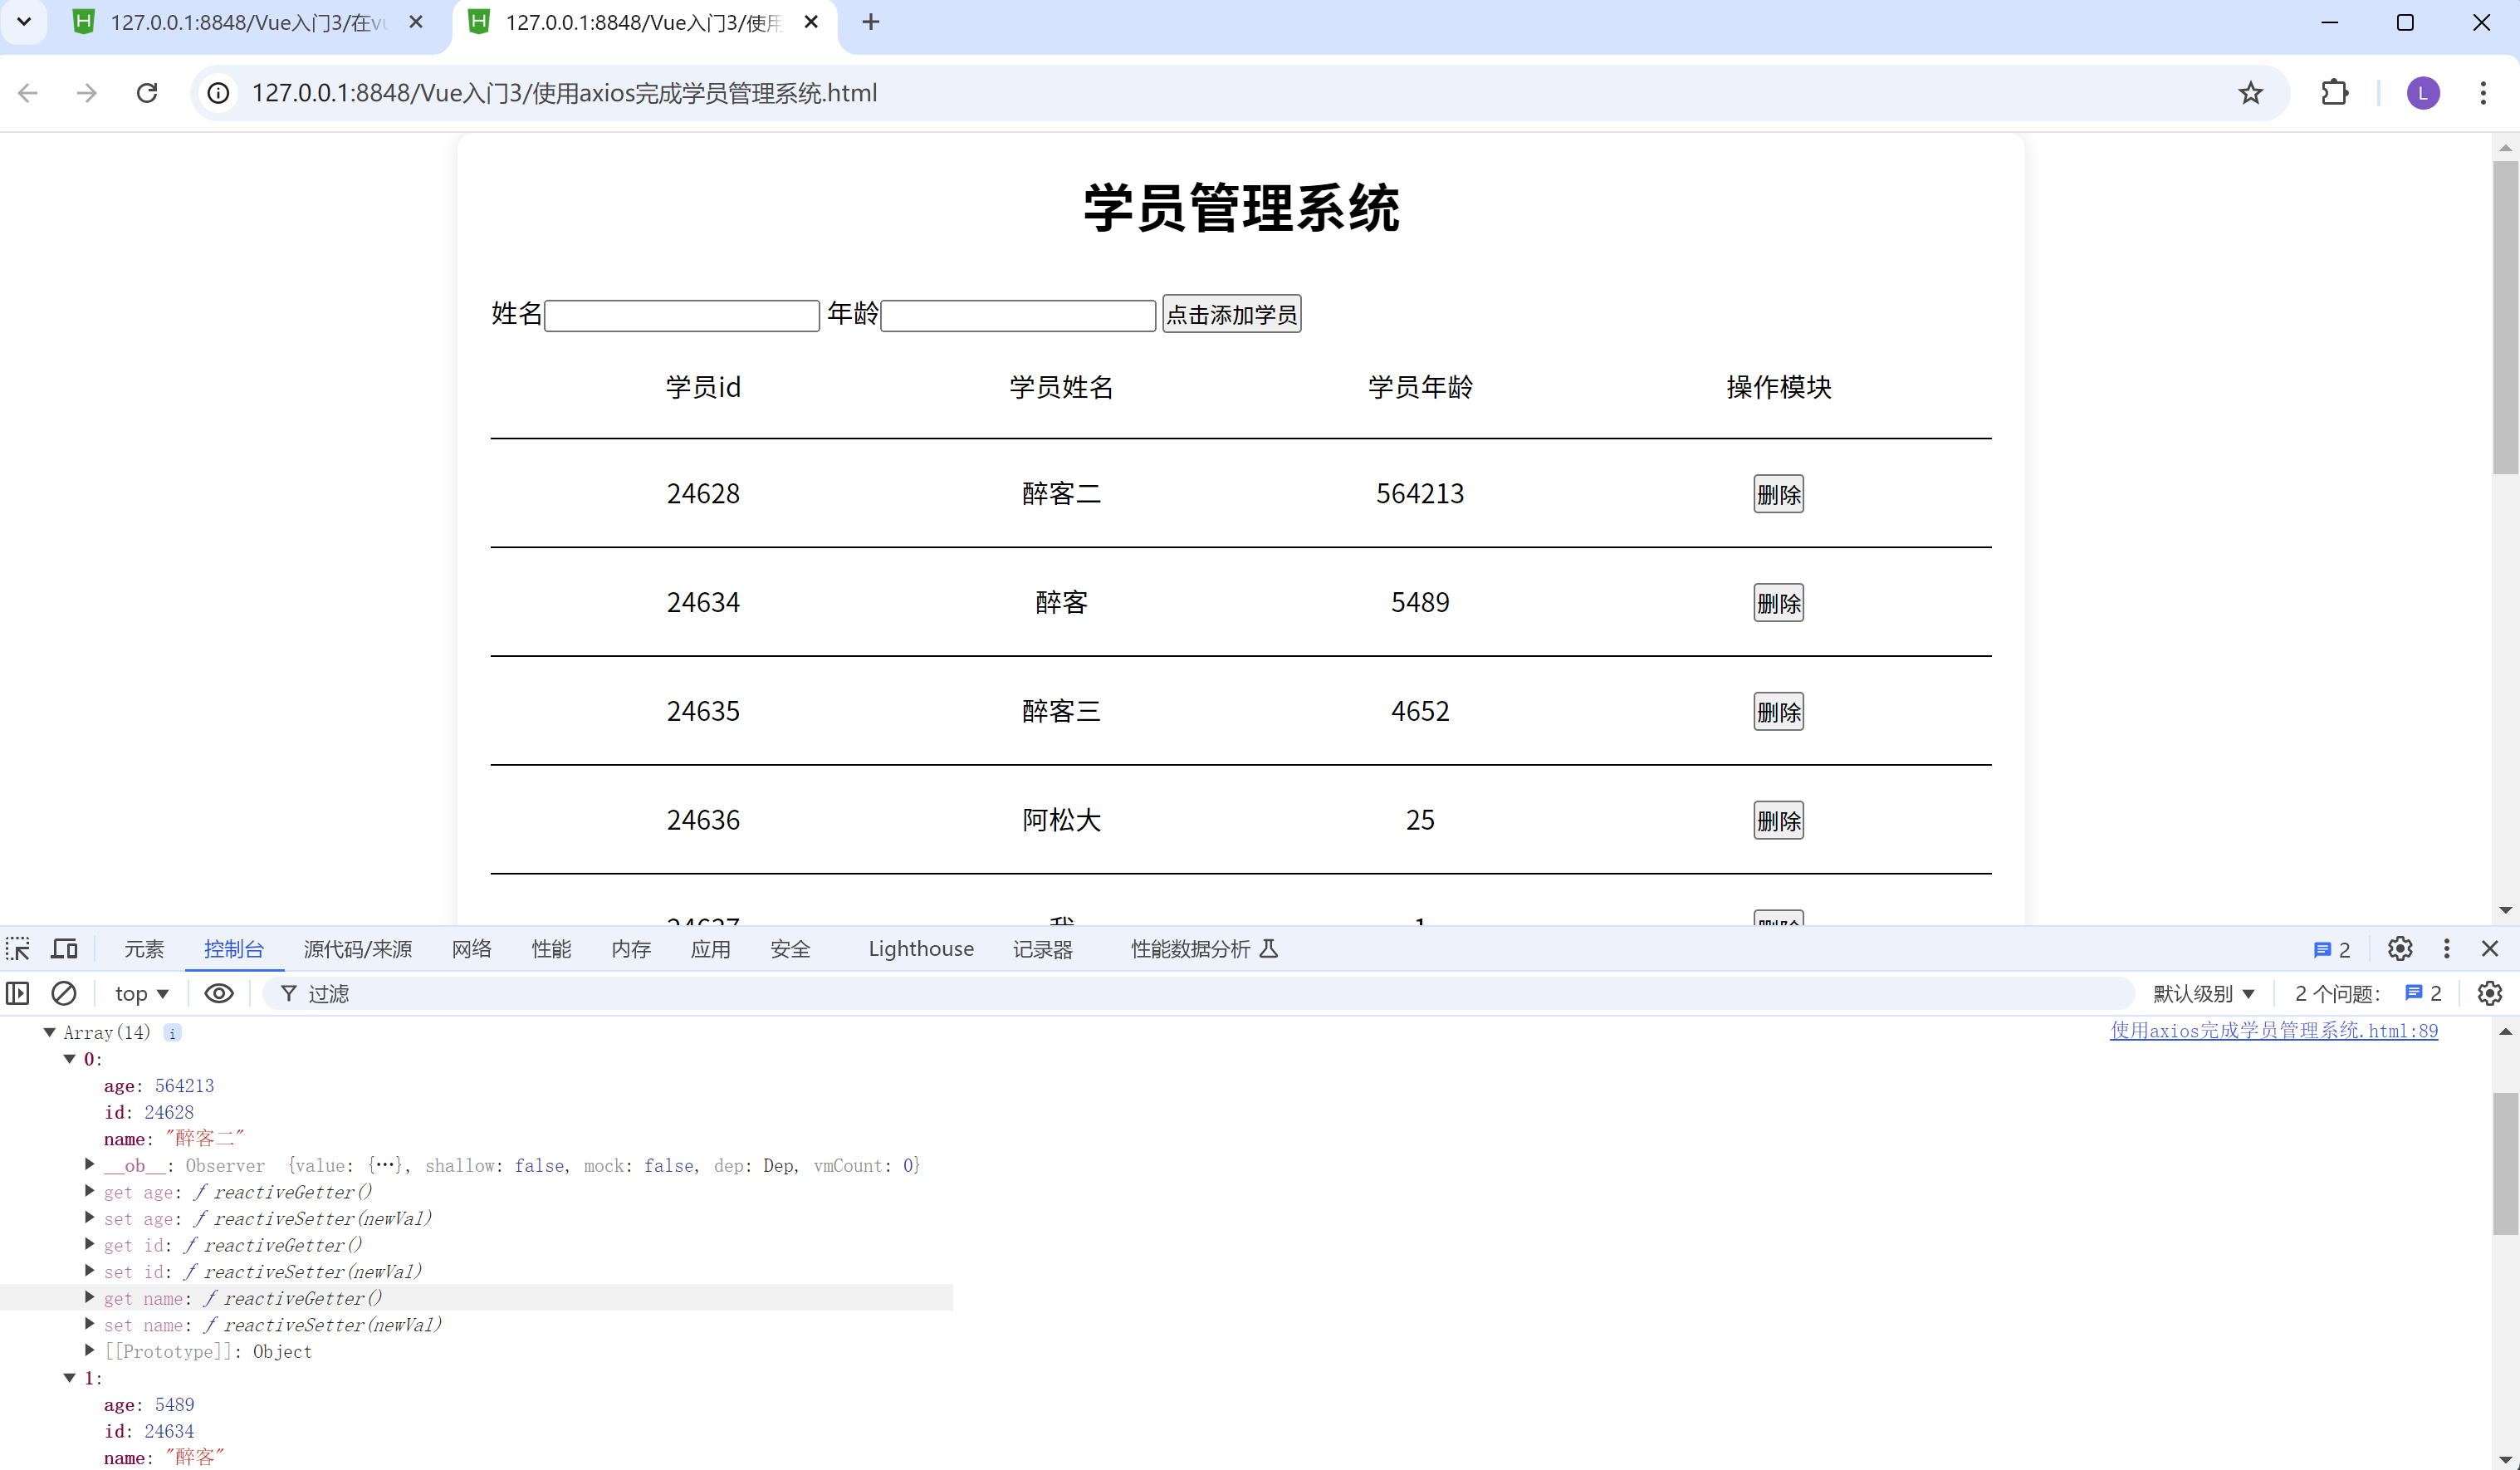Open live expression eye icon
This screenshot has width=2520, height=1470.
tap(218, 993)
